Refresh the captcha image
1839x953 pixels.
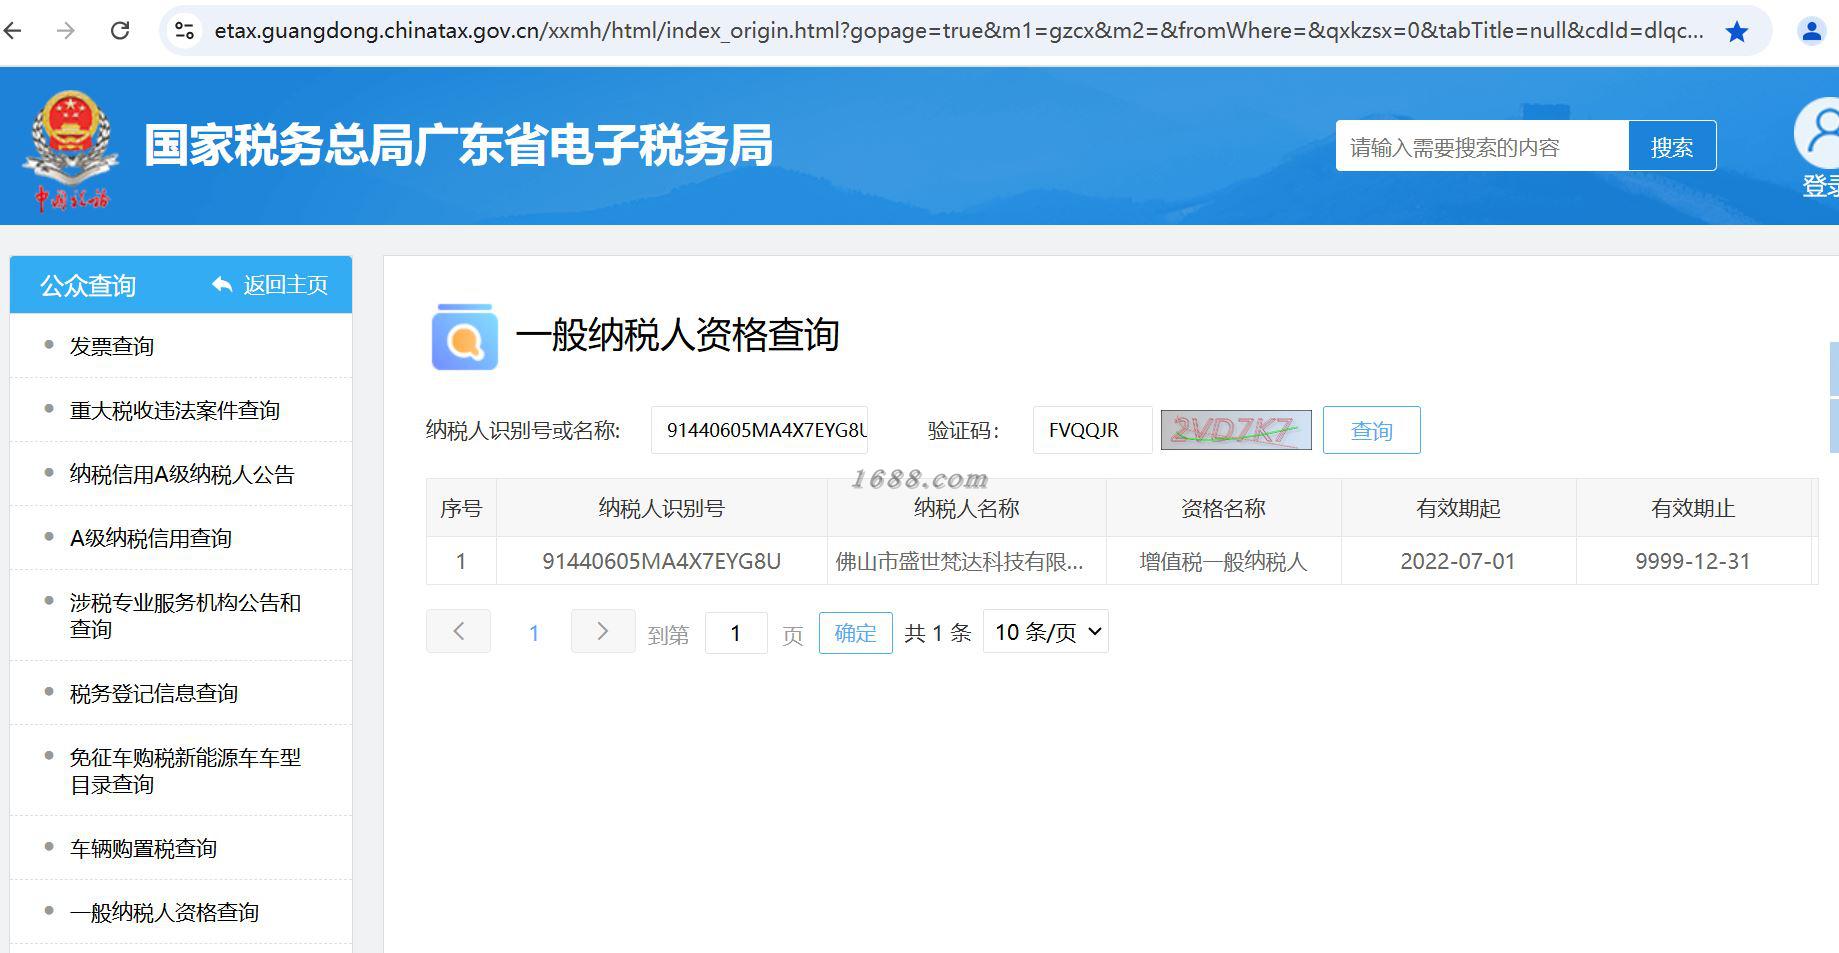[x=1236, y=430]
